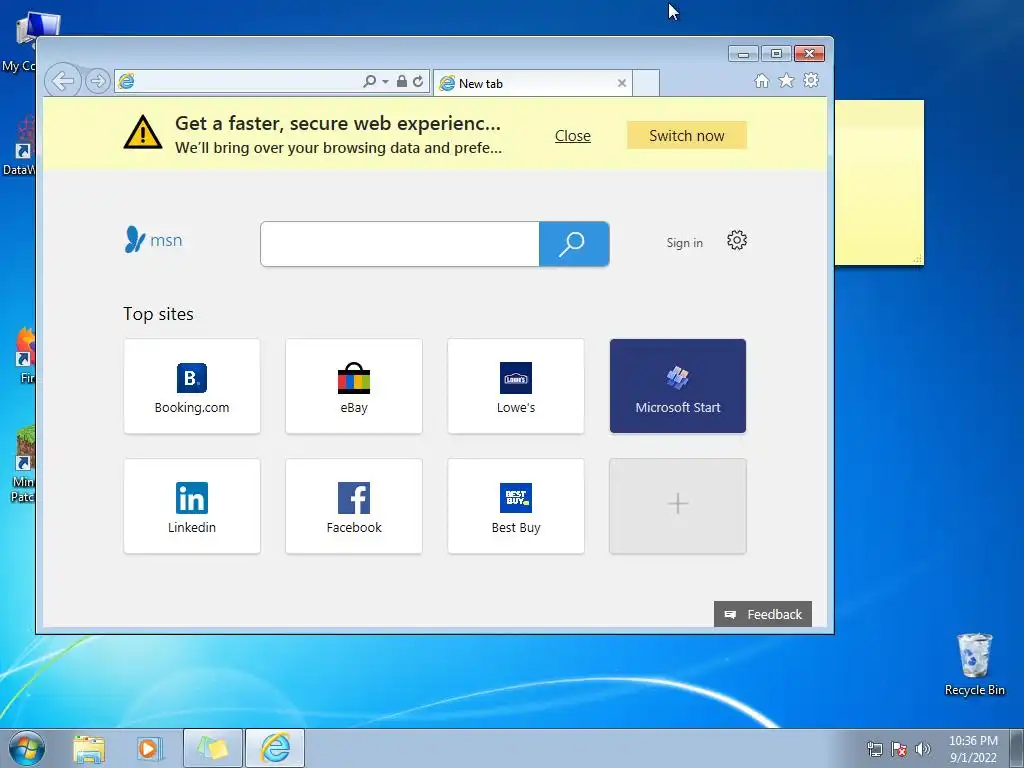Click the Sticky Notes taskbar button
1024x768 pixels.
click(213, 748)
